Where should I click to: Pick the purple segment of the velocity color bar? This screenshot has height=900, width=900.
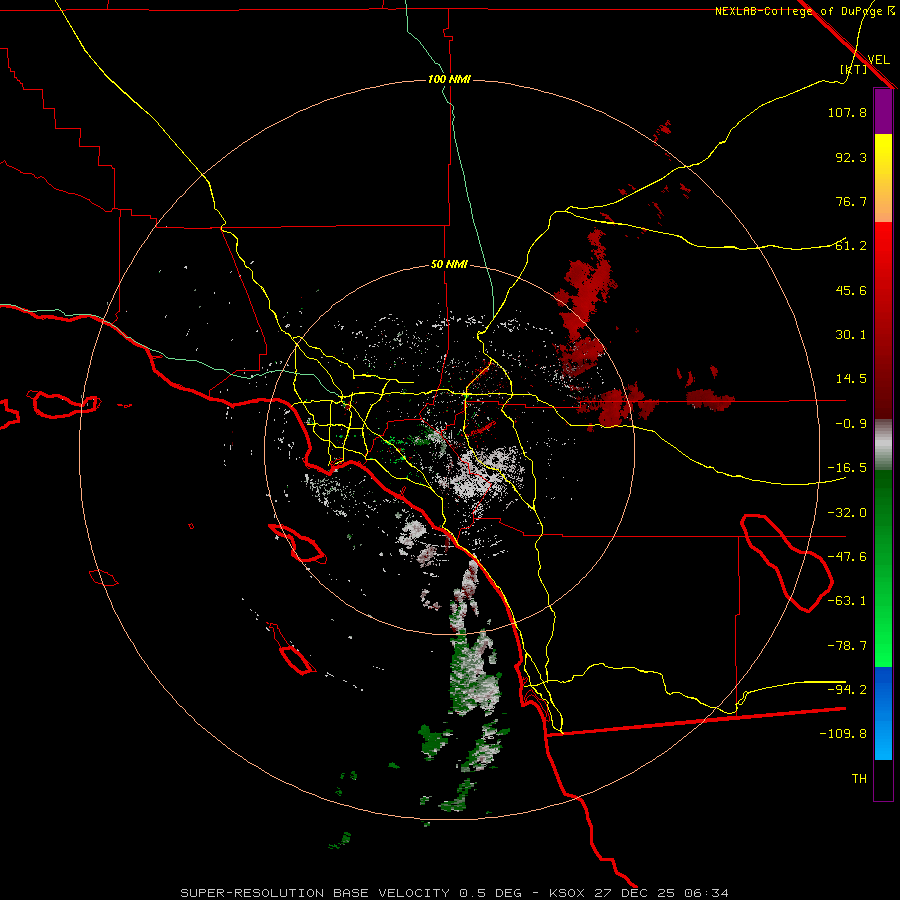pyautogui.click(x=883, y=111)
